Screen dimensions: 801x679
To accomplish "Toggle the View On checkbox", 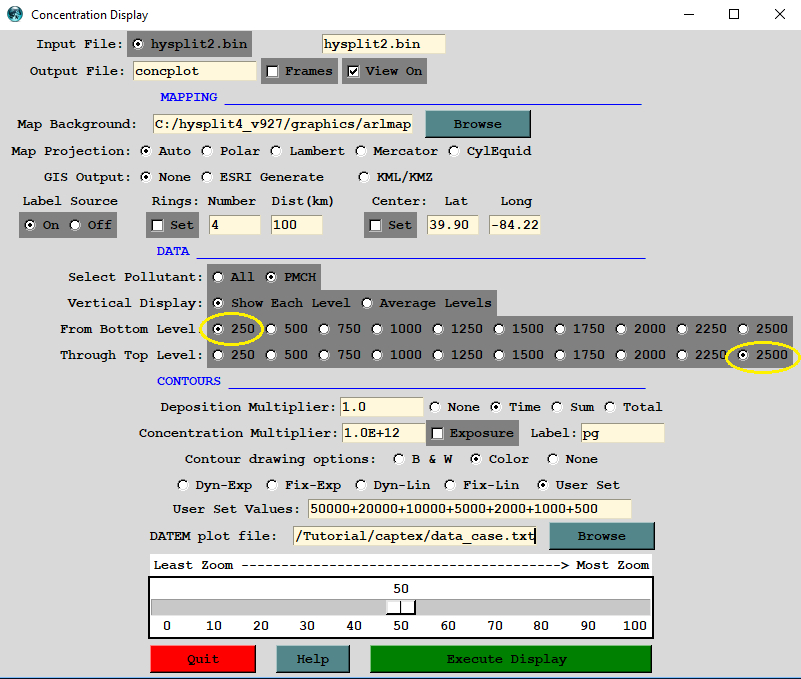I will pyautogui.click(x=353, y=71).
